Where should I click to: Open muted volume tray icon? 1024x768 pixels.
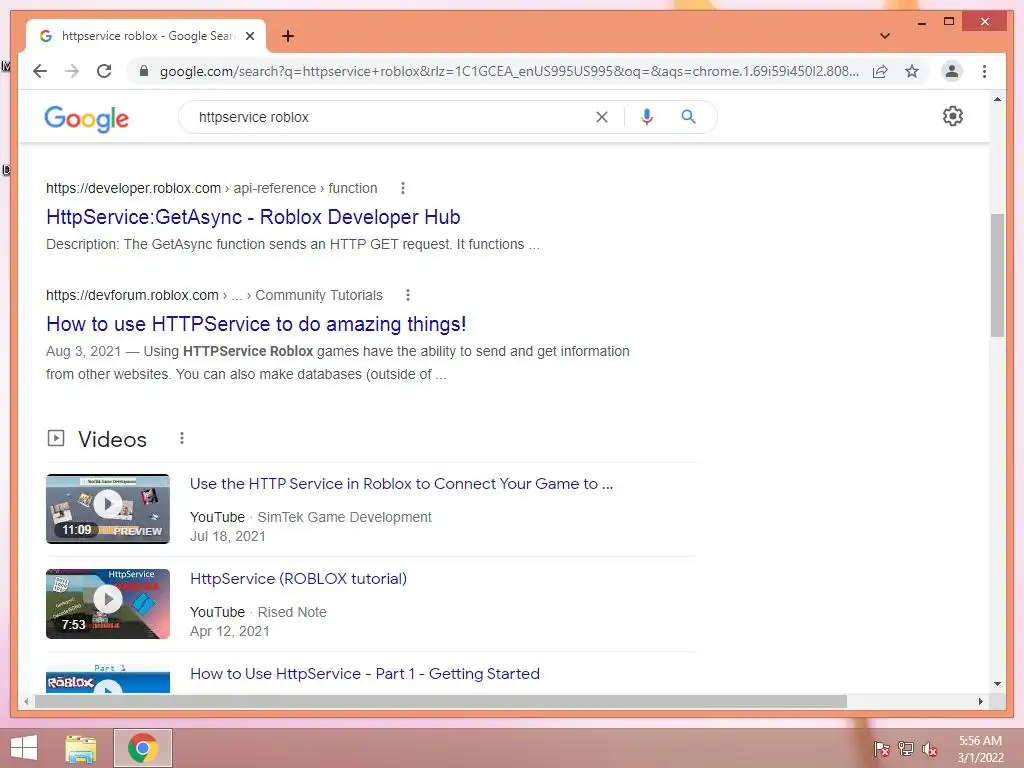tap(930, 748)
